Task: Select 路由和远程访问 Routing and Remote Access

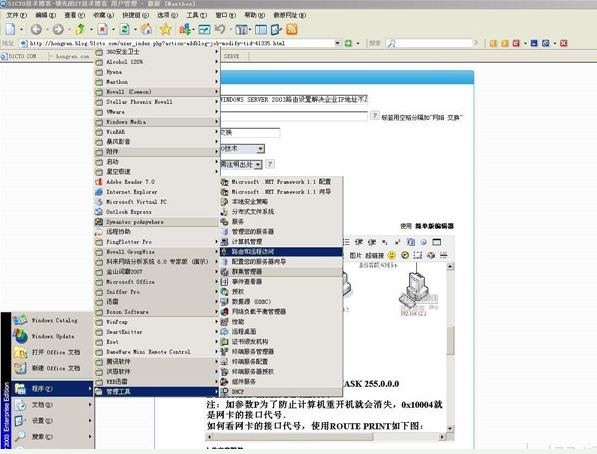Action: (x=281, y=251)
